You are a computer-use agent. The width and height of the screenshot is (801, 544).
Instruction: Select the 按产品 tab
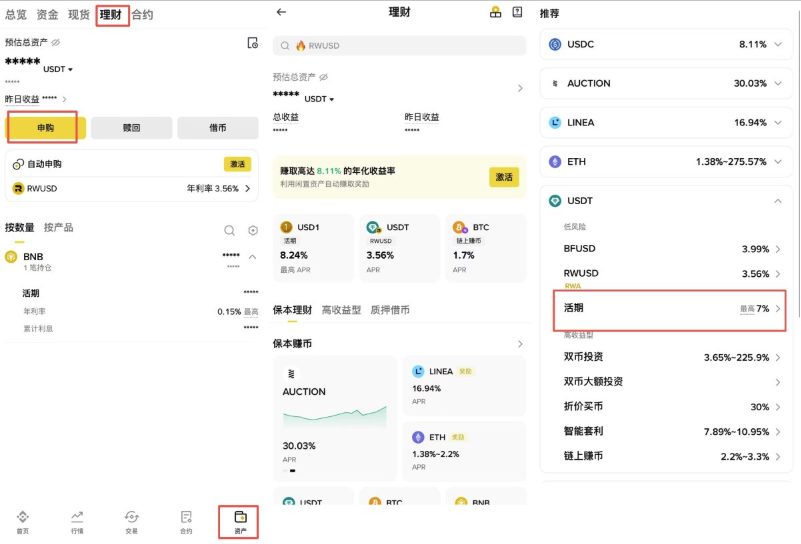58,228
